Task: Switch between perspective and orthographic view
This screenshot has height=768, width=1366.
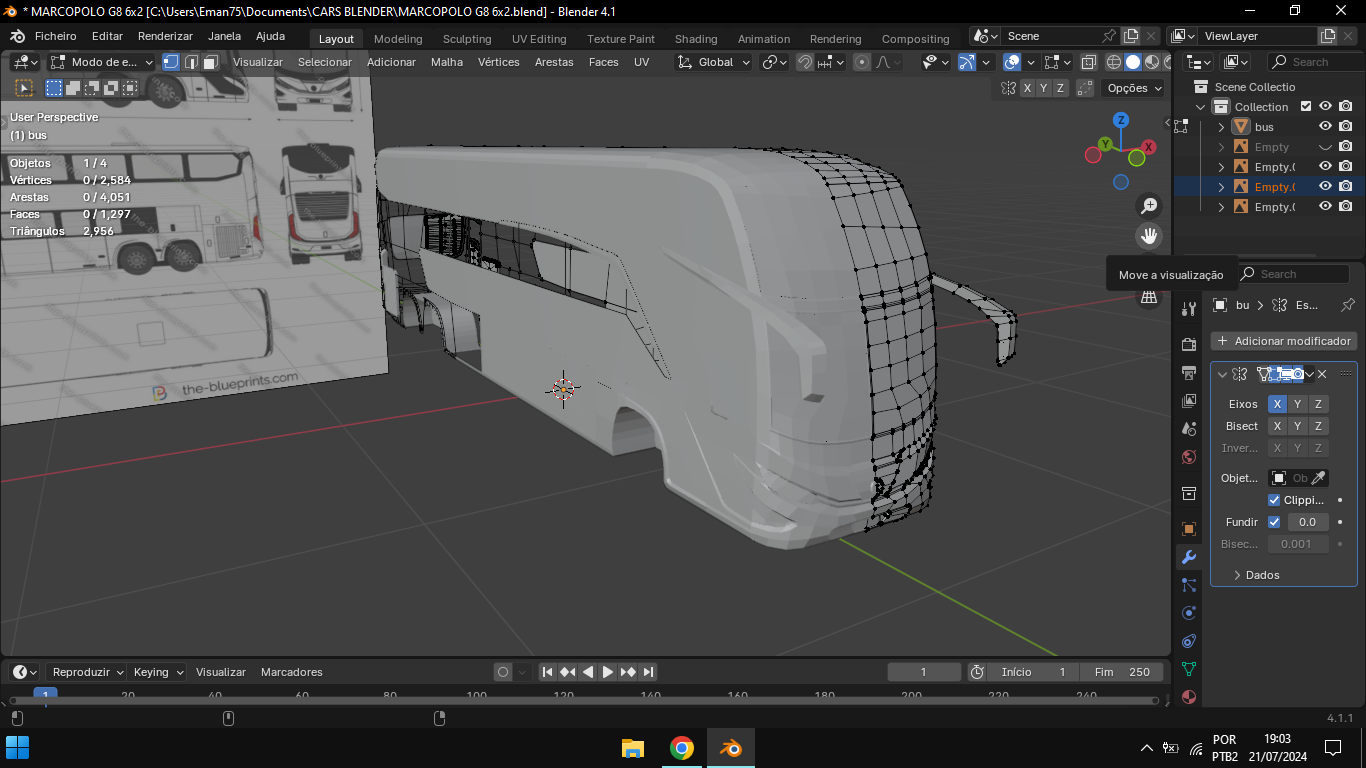Action: point(1149,296)
